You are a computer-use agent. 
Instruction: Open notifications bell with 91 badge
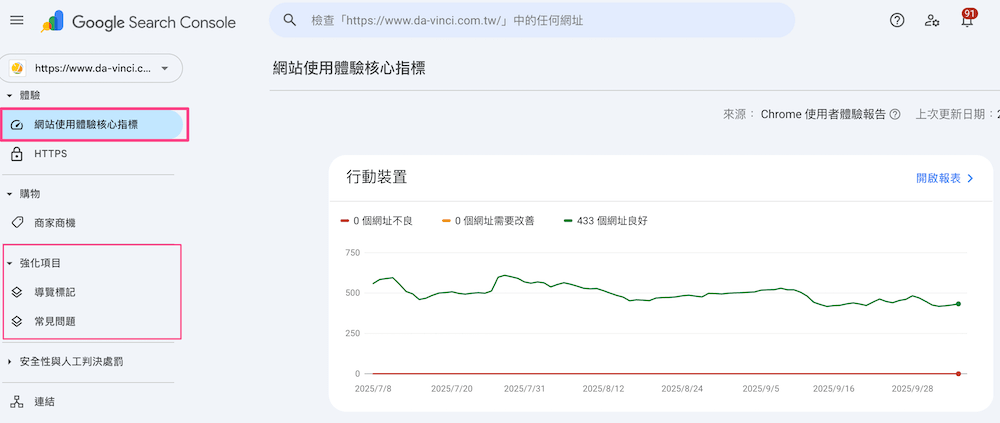pos(967,21)
